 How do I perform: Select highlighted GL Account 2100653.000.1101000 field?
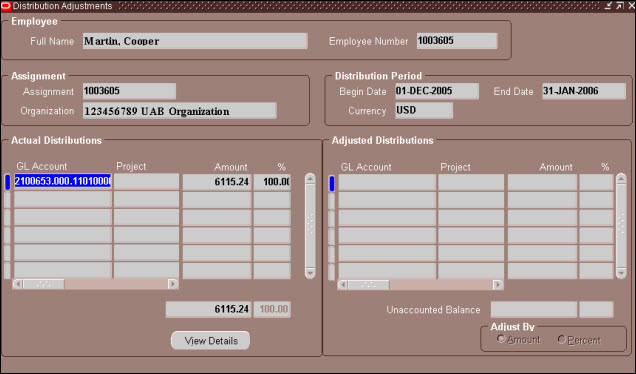tap(62, 181)
